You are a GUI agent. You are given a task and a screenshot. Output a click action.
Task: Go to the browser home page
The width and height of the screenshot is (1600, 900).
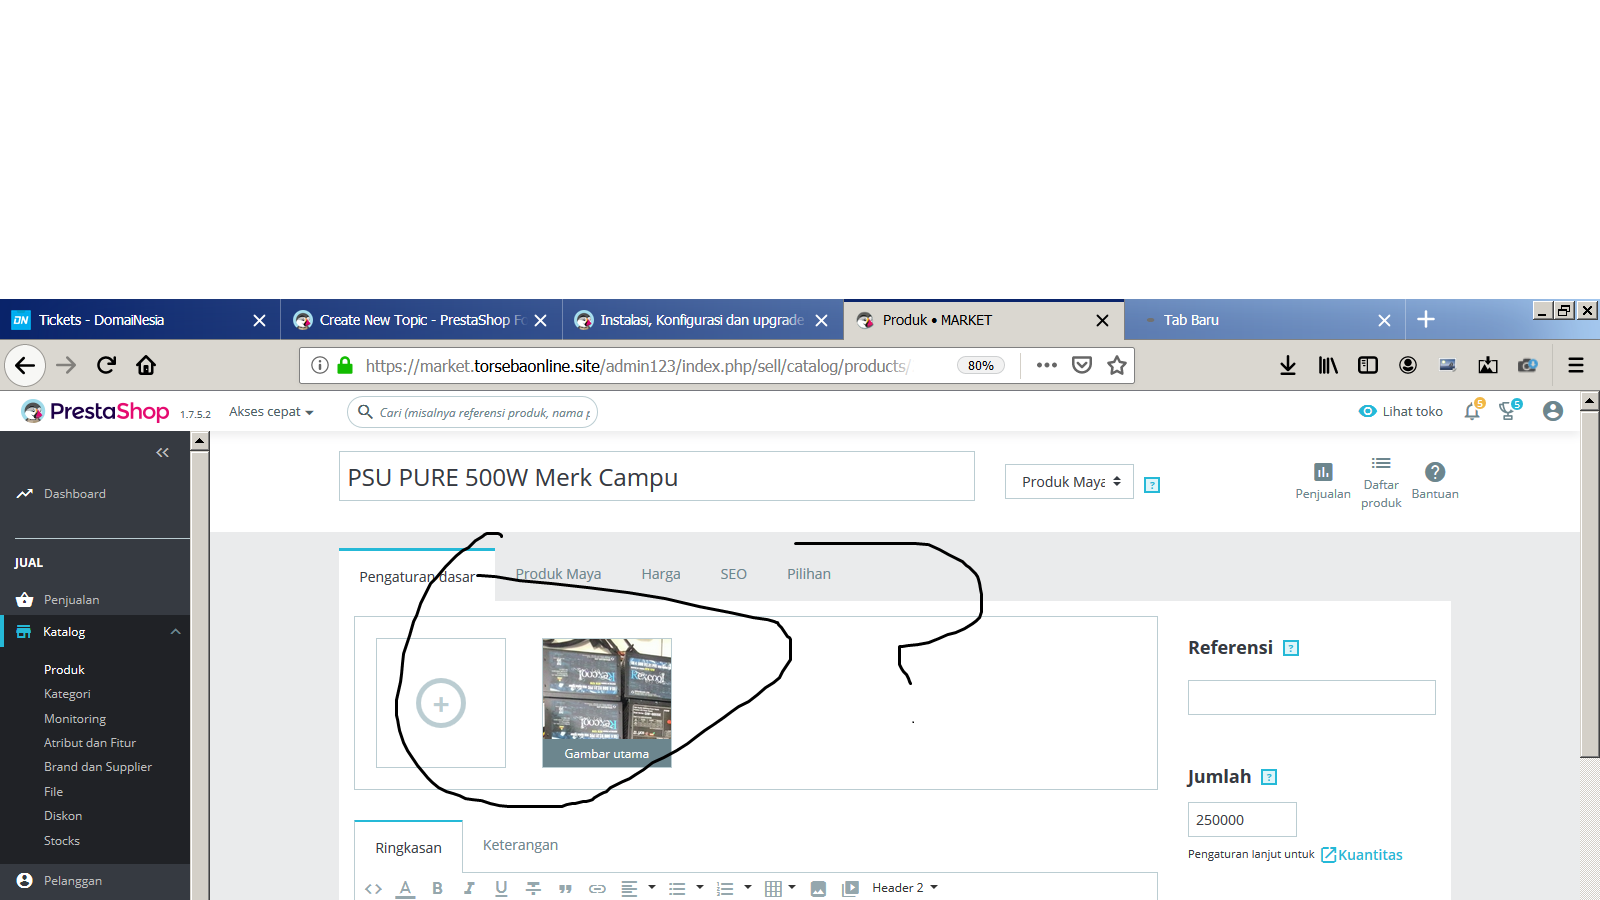pos(146,365)
